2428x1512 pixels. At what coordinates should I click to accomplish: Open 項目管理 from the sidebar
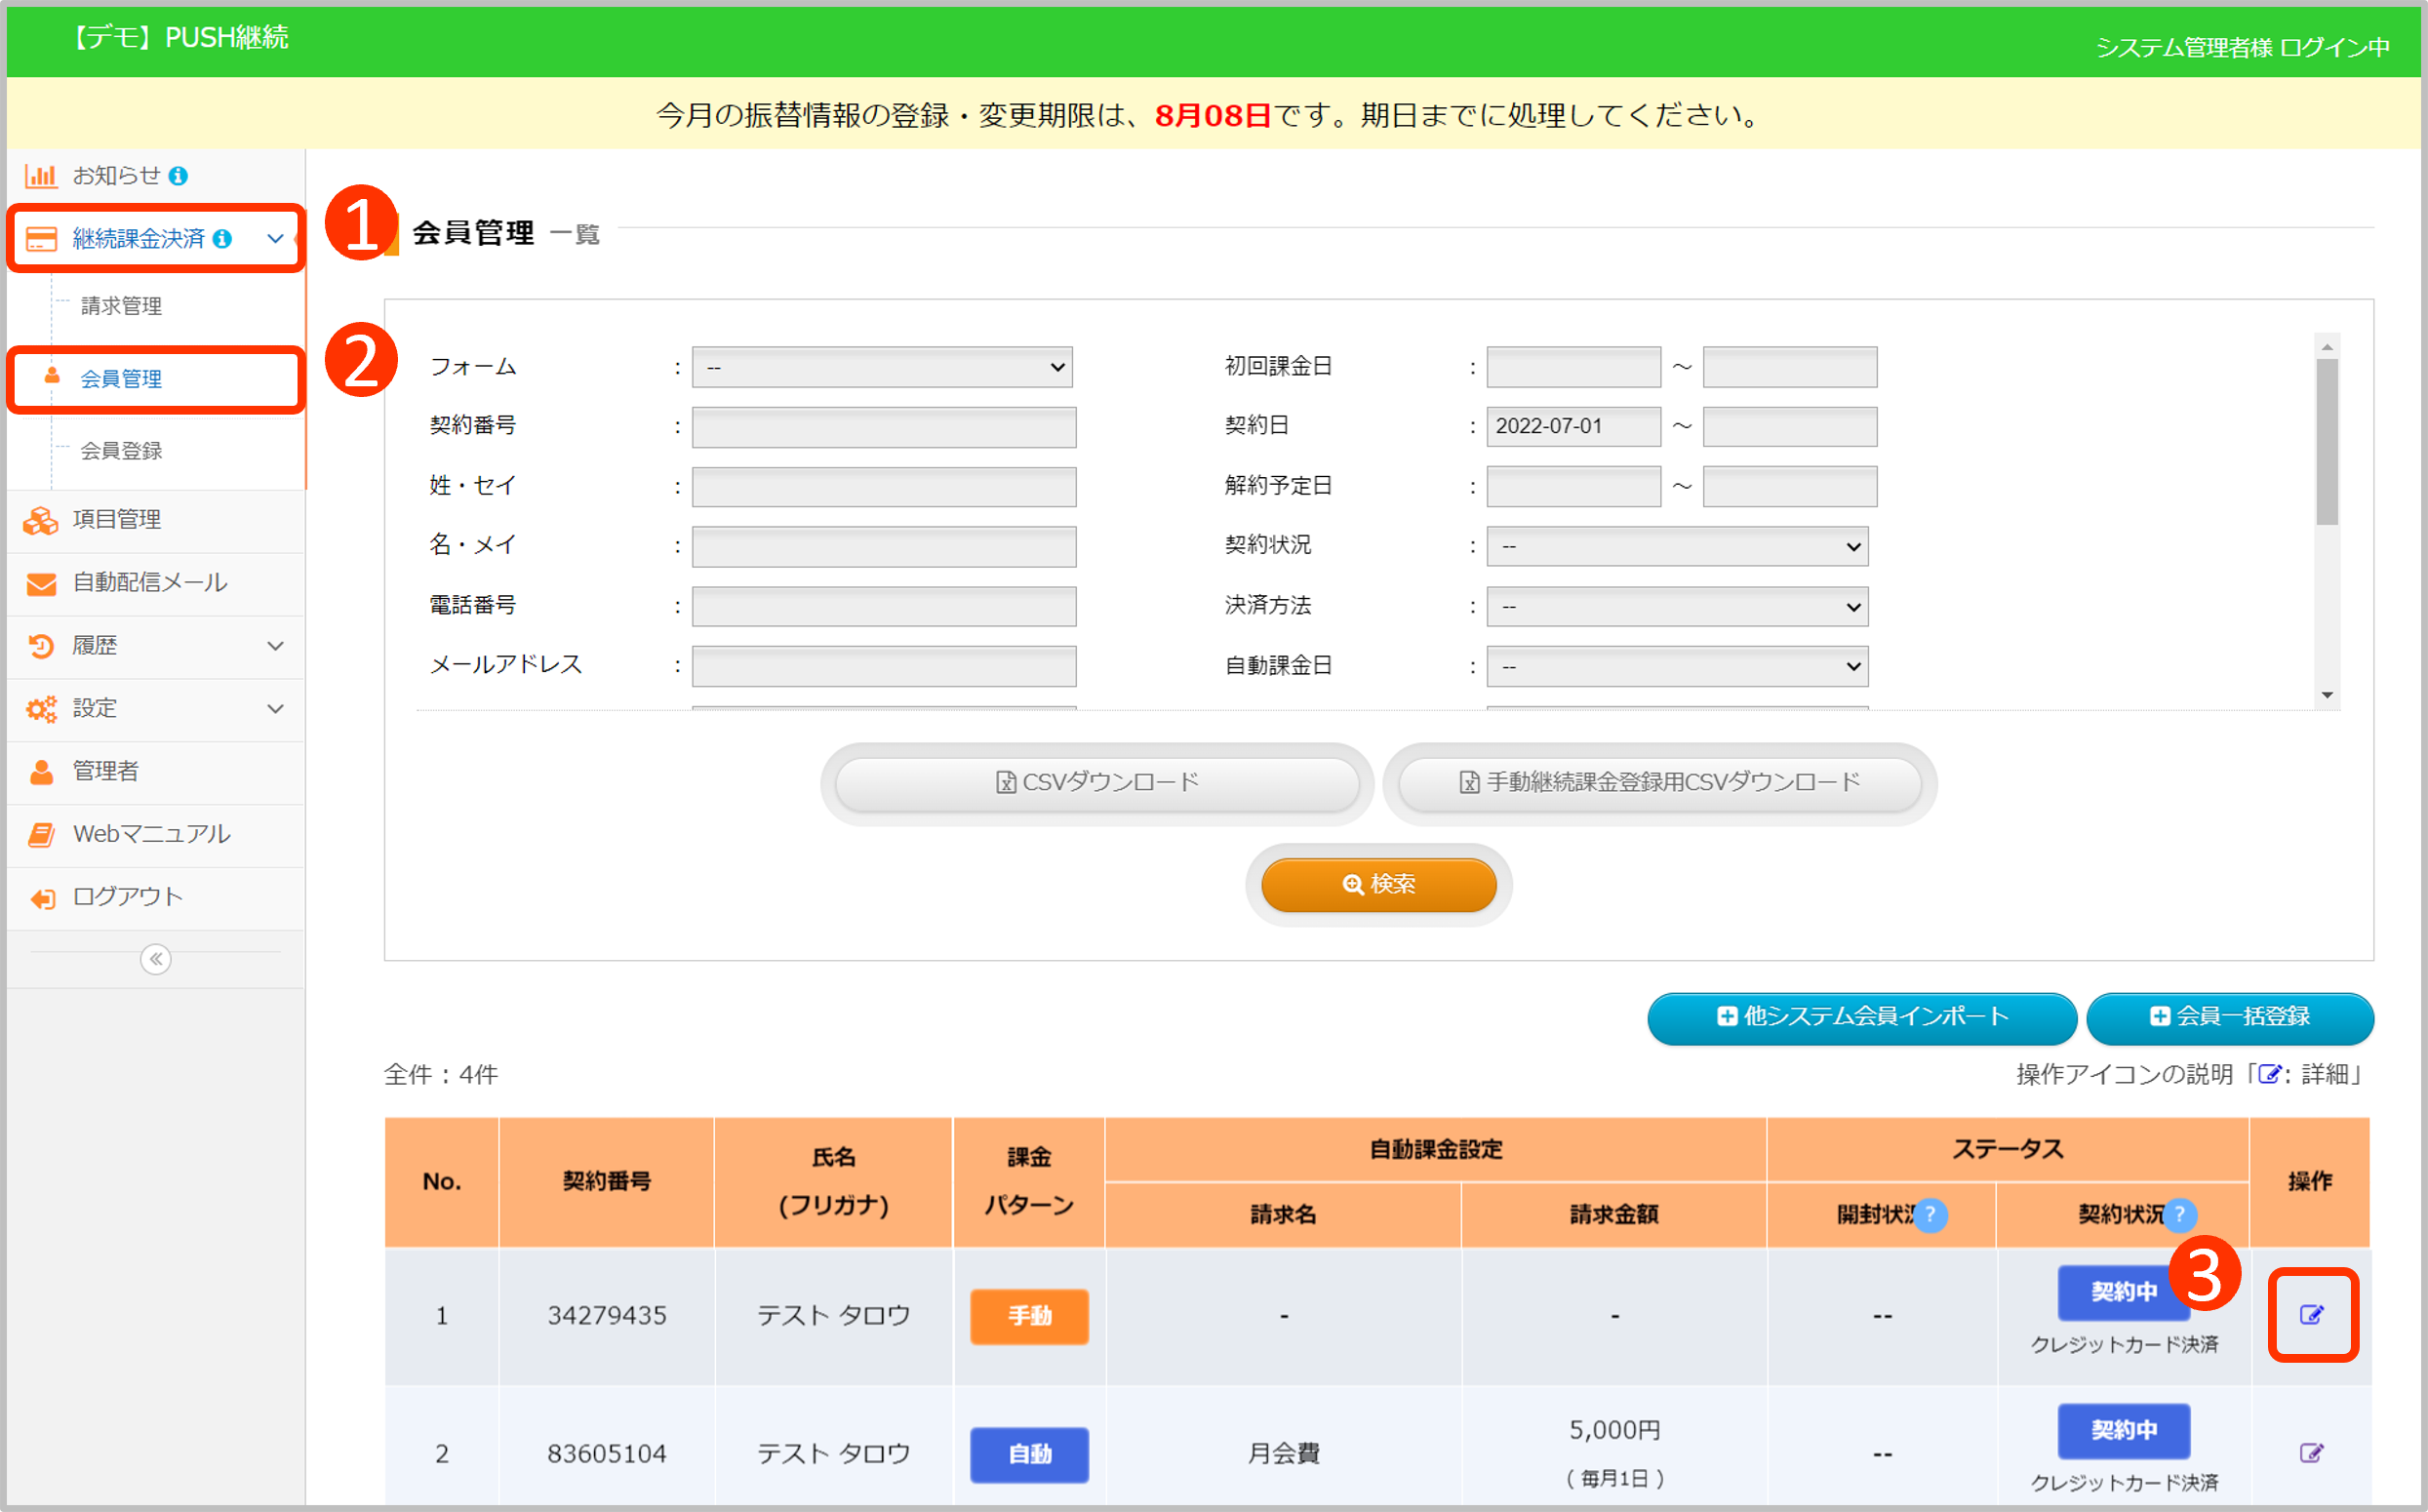(x=116, y=519)
